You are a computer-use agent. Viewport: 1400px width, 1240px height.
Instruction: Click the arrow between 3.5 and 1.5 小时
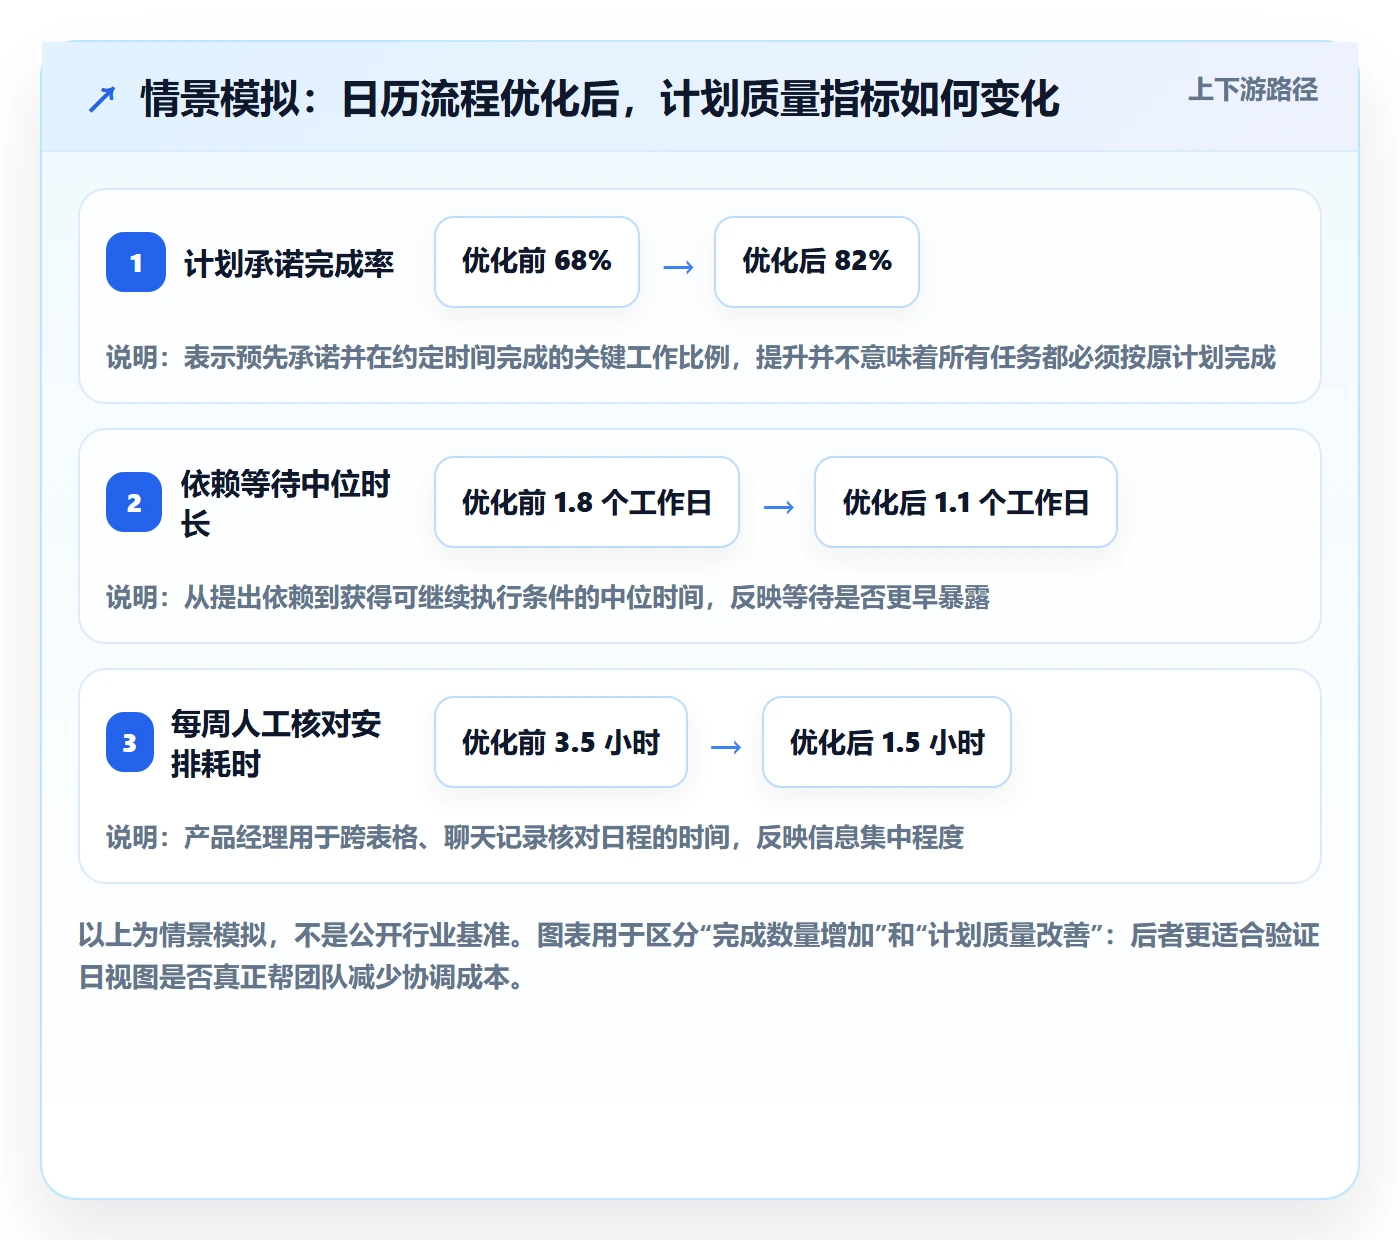(725, 747)
